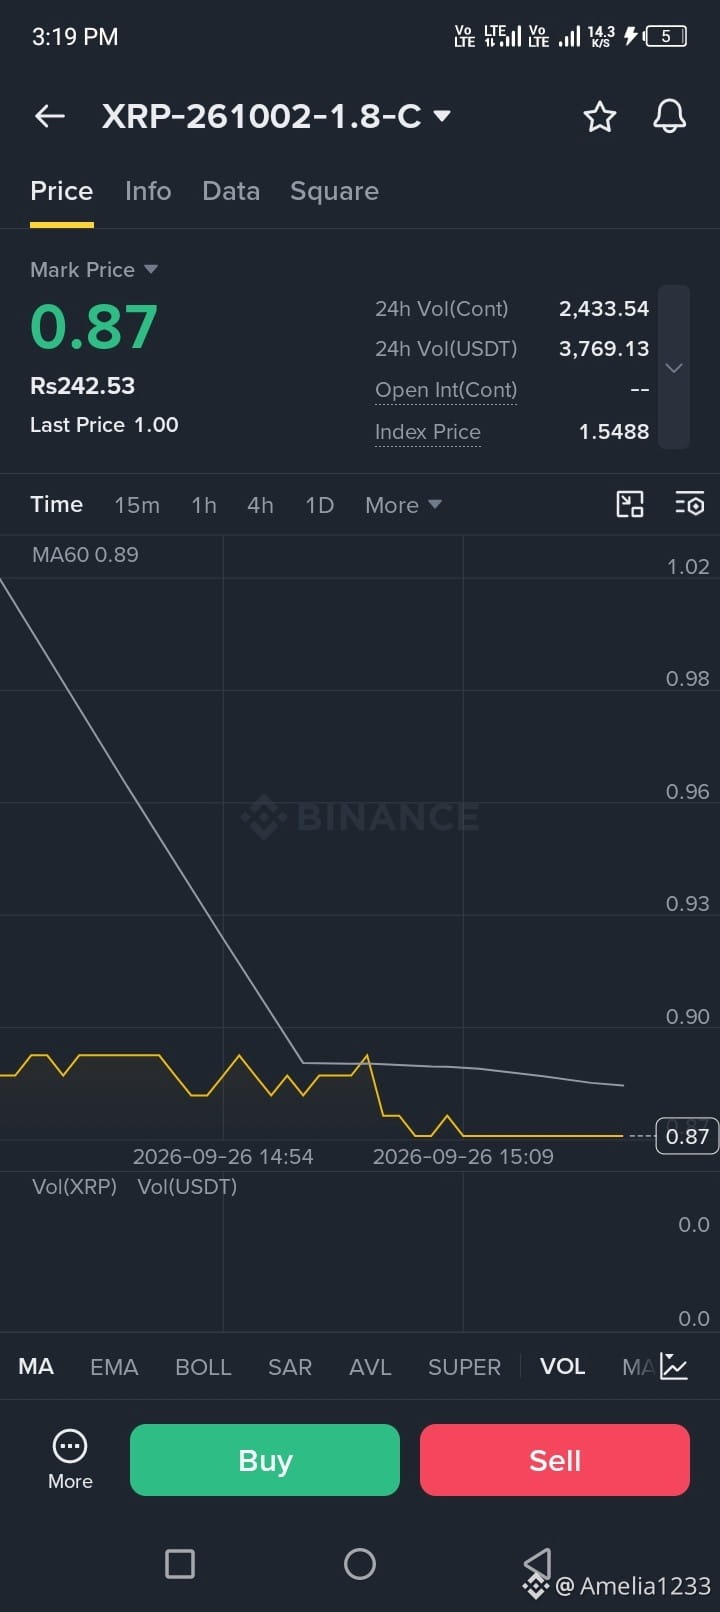Toggle MA indicator on chart
The height and width of the screenshot is (1612, 720).
point(36,1366)
